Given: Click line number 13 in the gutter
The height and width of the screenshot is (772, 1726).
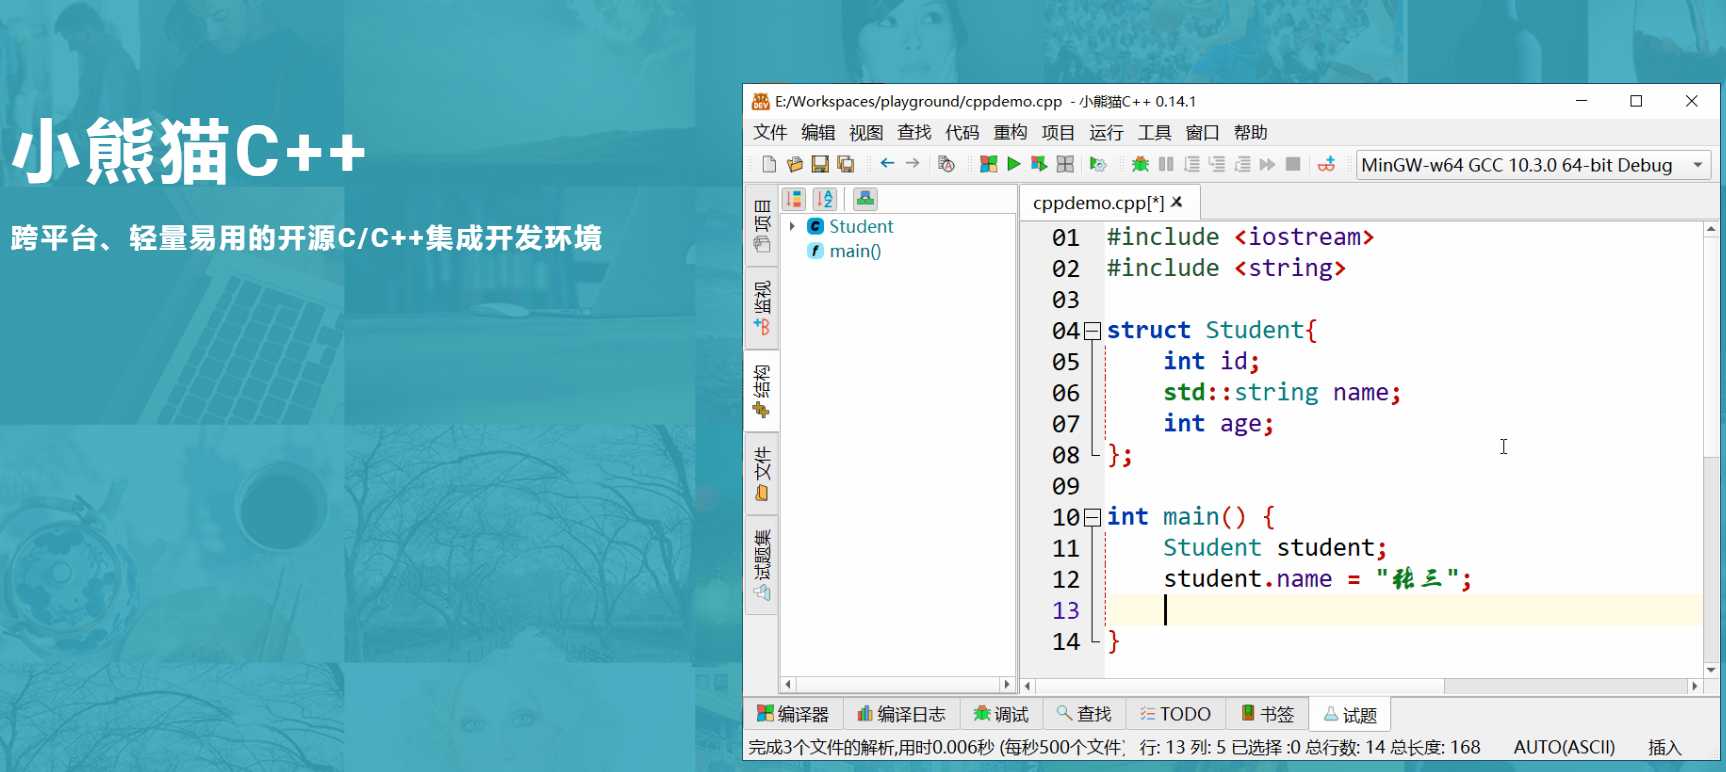Looking at the screenshot, I should (1066, 610).
